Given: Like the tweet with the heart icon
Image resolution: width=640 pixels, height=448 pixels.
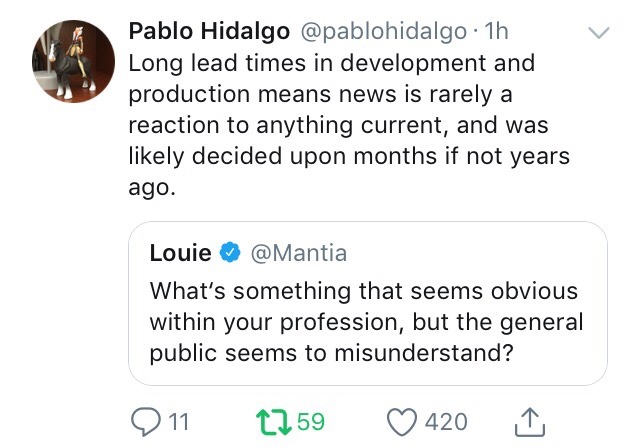Looking at the screenshot, I should point(402,421).
